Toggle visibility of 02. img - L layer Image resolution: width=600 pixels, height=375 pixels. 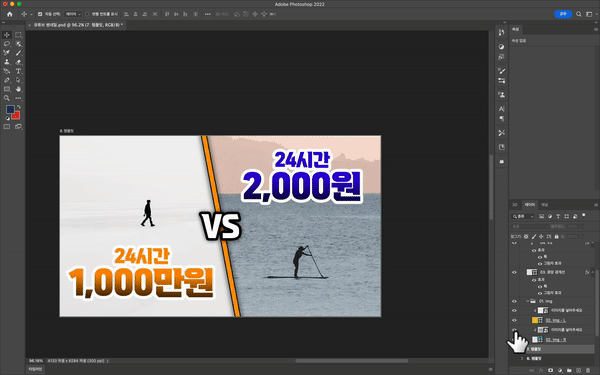point(514,320)
